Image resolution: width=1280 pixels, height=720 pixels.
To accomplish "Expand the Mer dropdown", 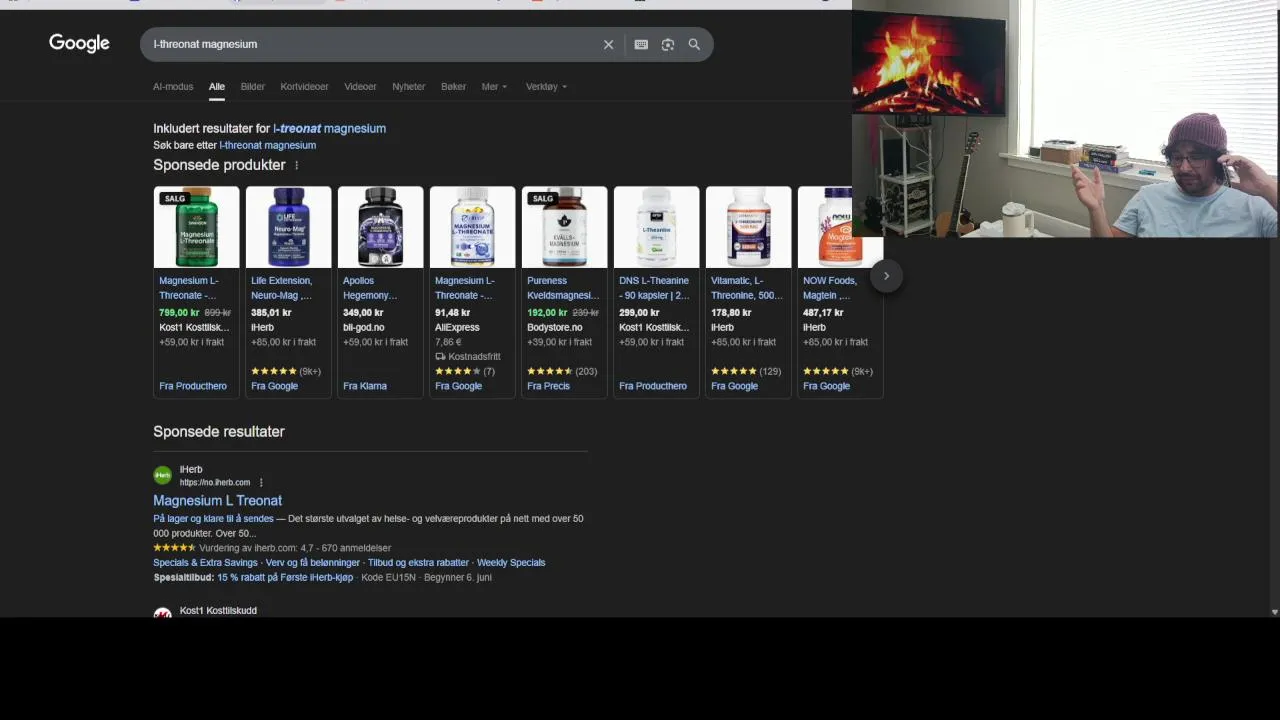I will (494, 87).
